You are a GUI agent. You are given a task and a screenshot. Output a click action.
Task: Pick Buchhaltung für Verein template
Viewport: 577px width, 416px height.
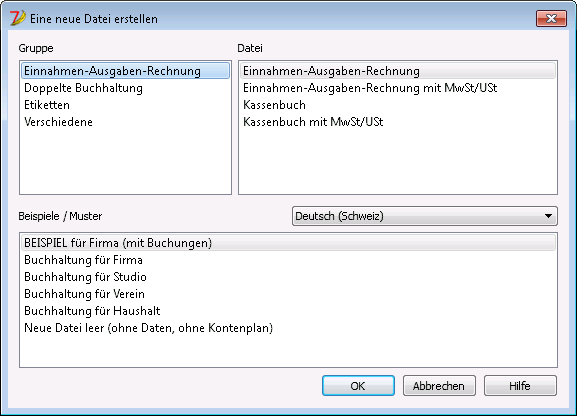288,294
